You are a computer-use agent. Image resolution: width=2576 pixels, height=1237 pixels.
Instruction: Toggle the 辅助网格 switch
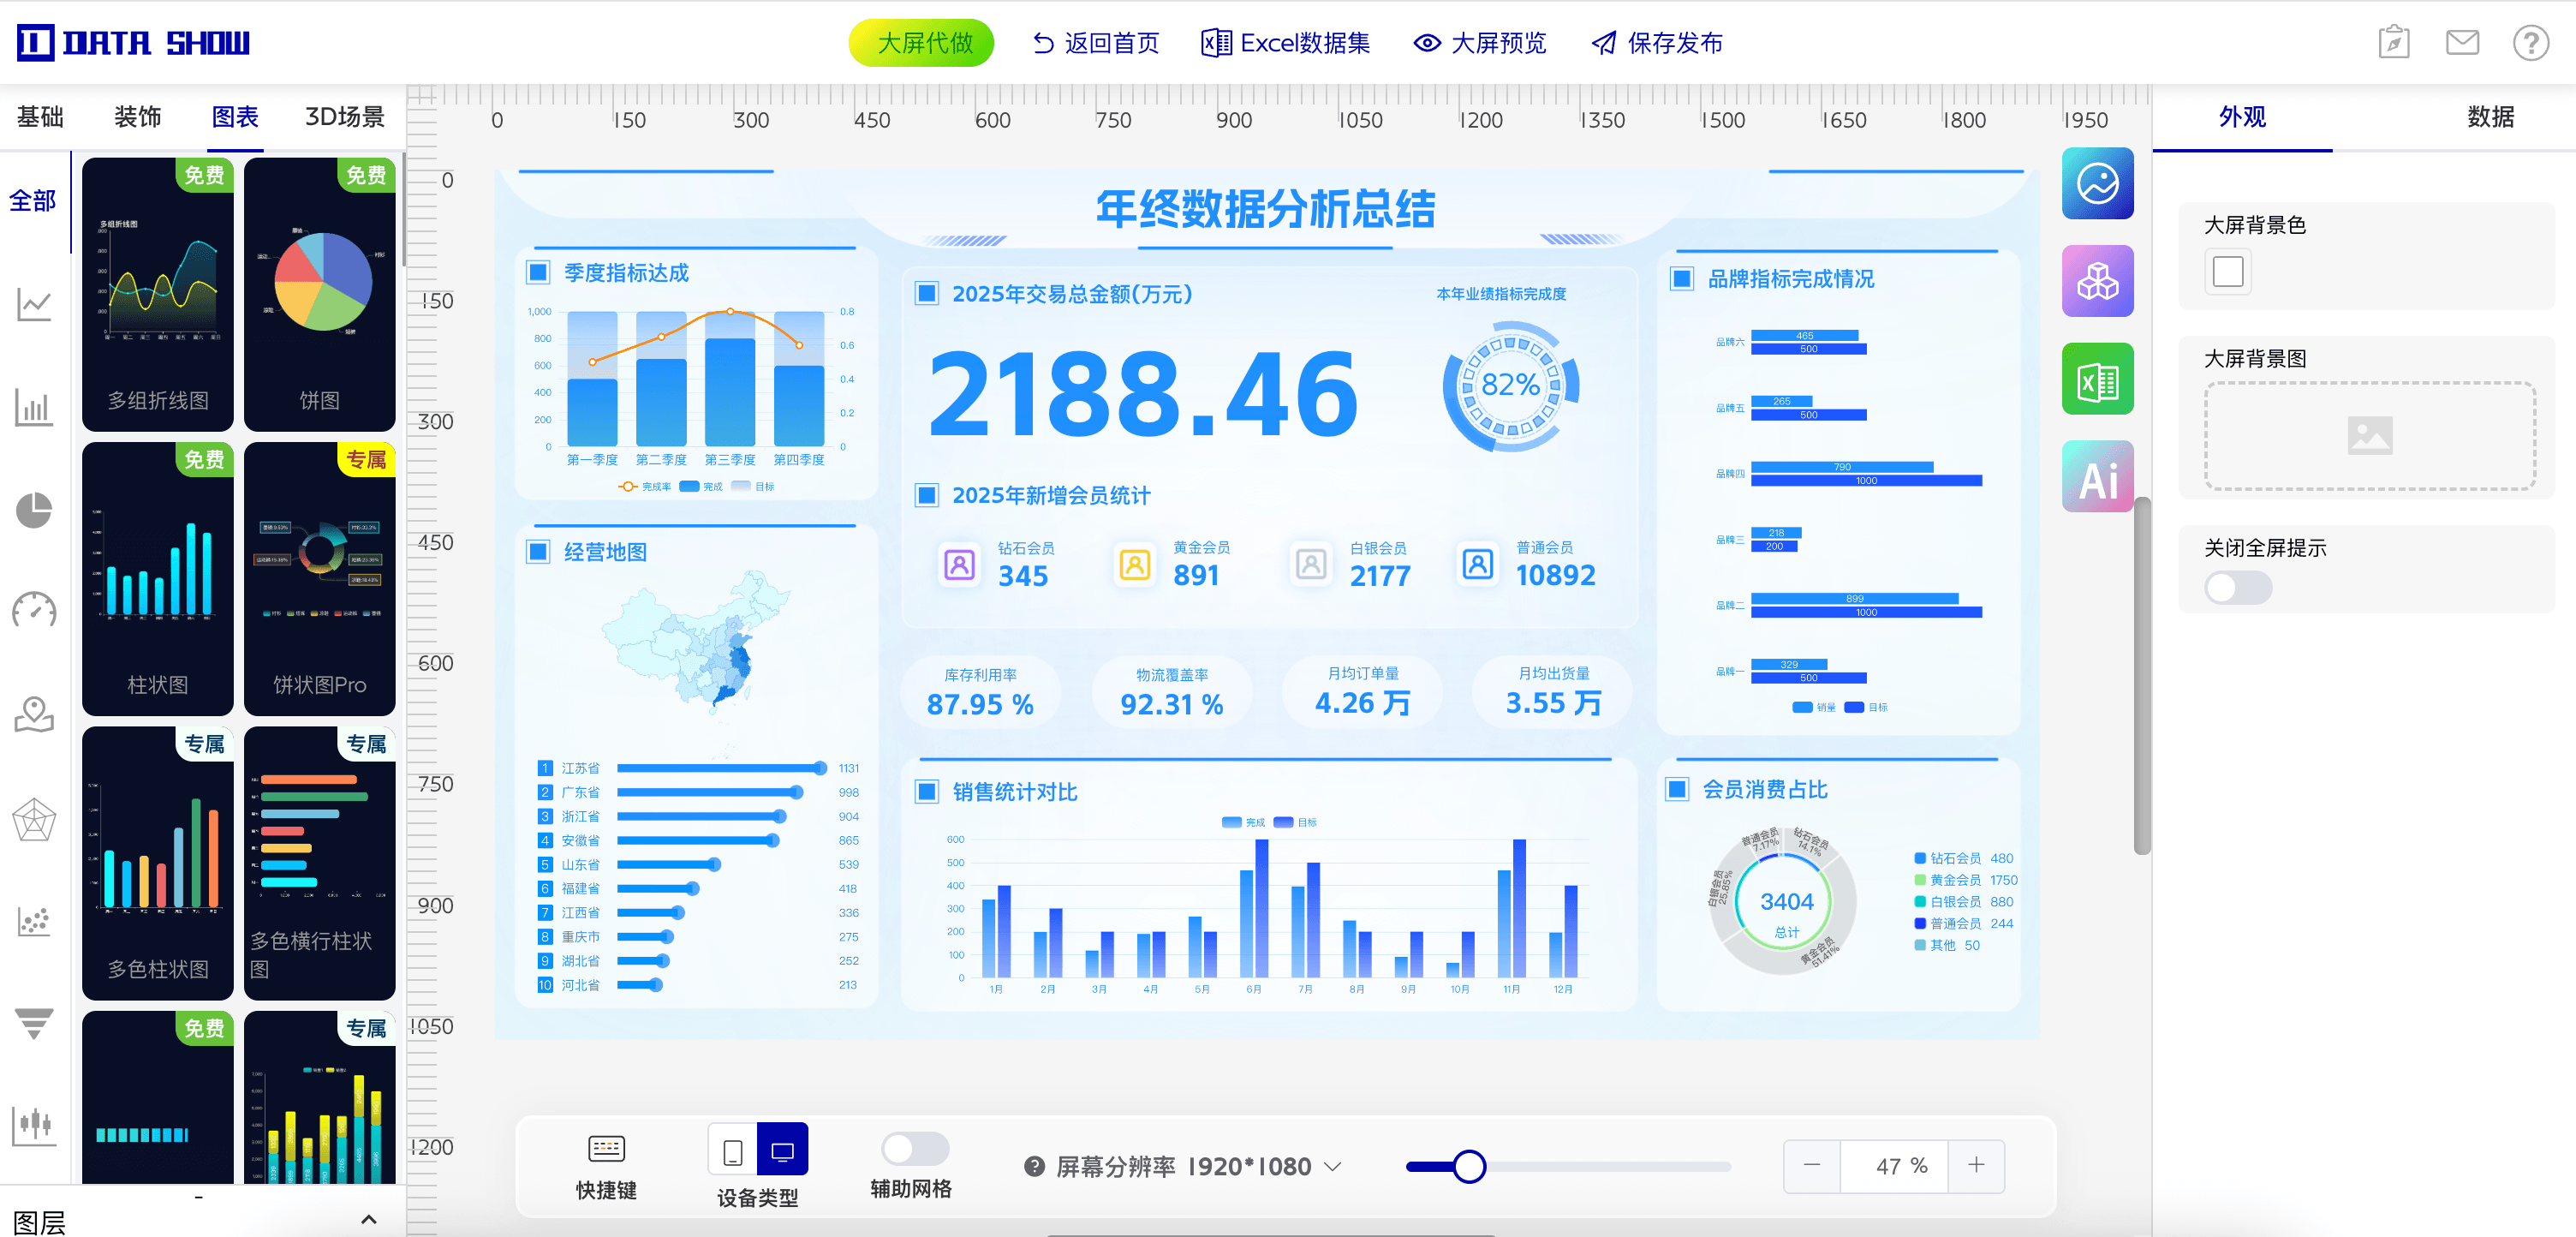[x=914, y=1147]
